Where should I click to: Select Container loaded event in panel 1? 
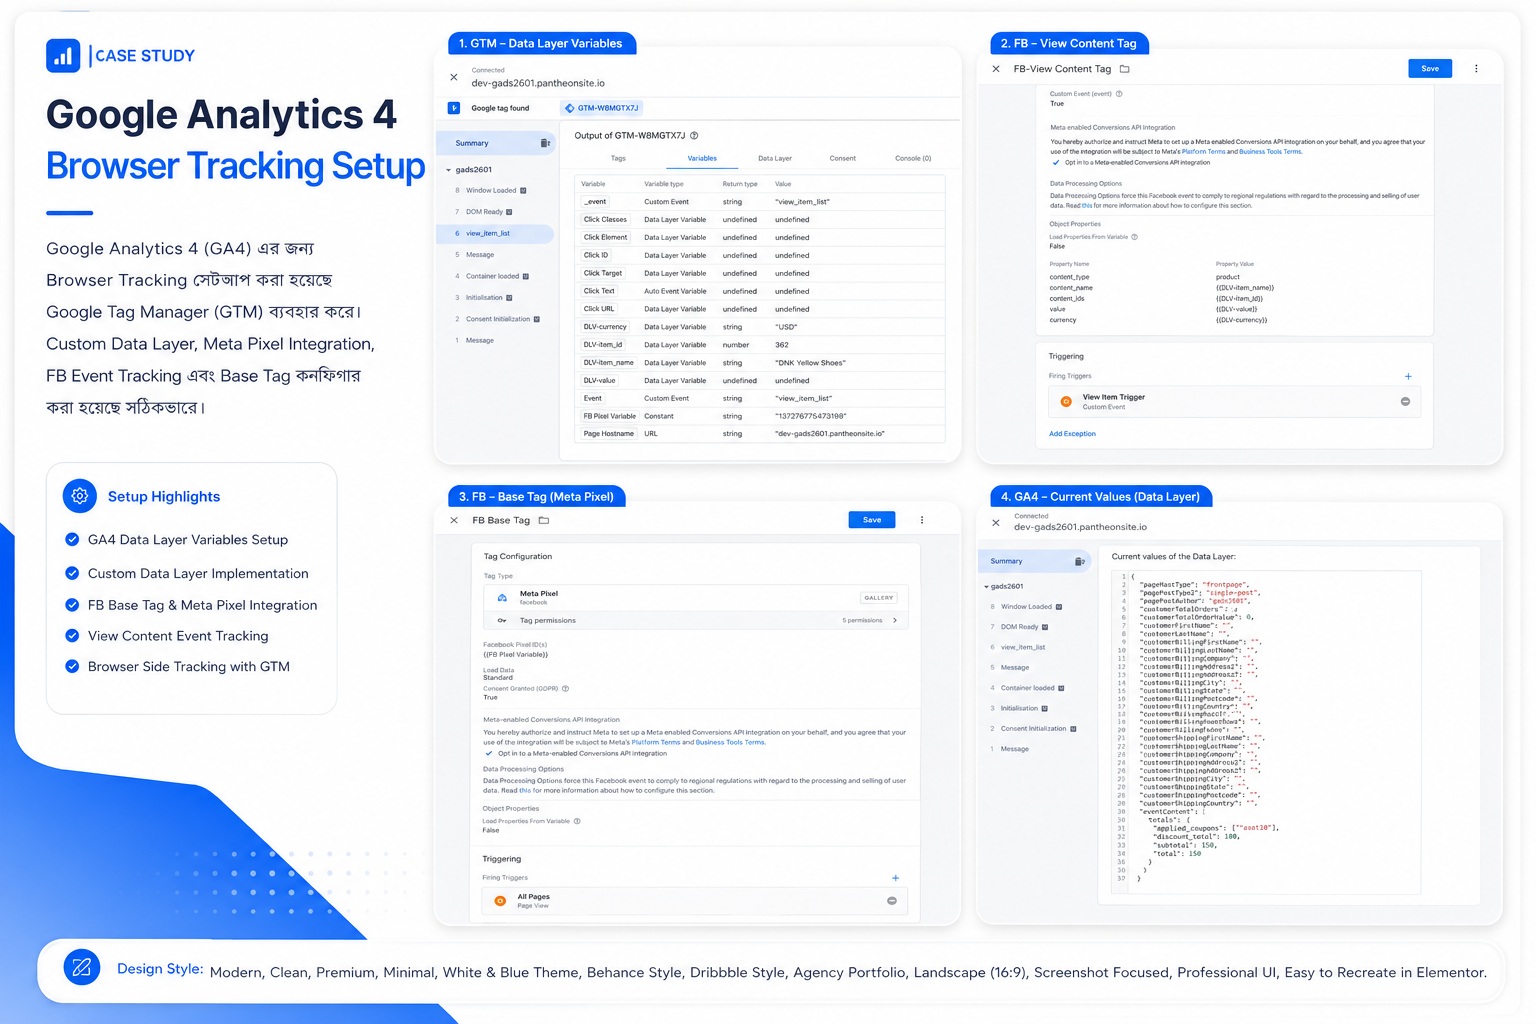492,276
